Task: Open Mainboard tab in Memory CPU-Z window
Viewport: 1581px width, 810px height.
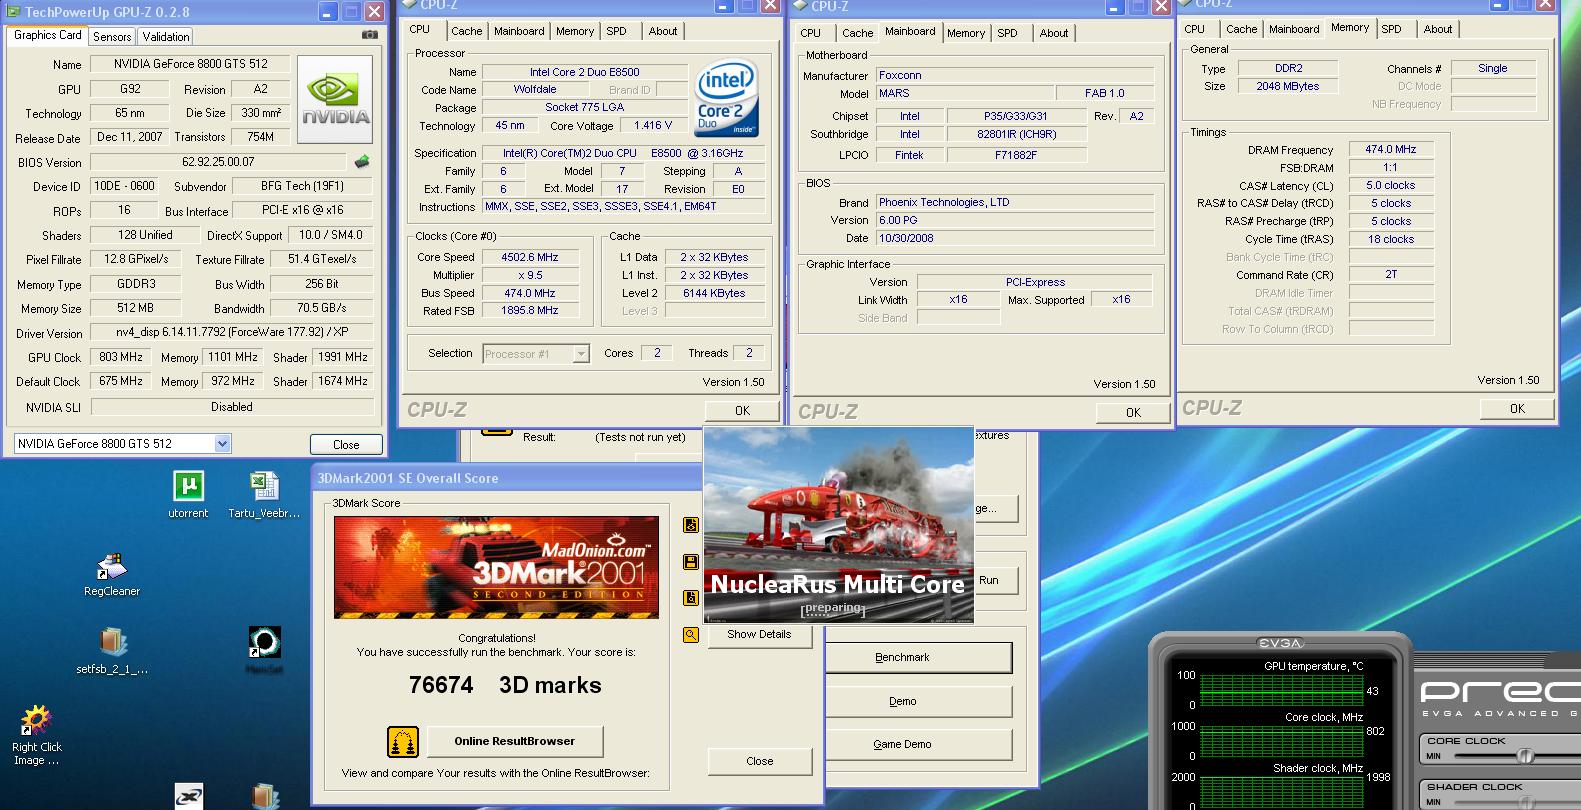Action: [x=1294, y=29]
